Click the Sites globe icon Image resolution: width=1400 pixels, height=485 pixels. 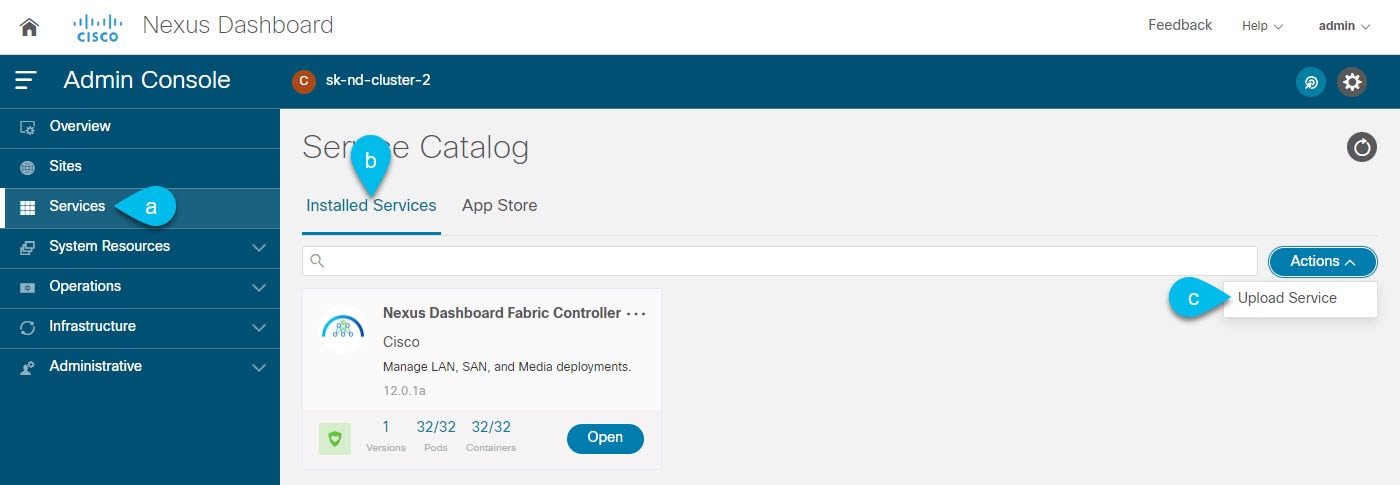(x=28, y=167)
